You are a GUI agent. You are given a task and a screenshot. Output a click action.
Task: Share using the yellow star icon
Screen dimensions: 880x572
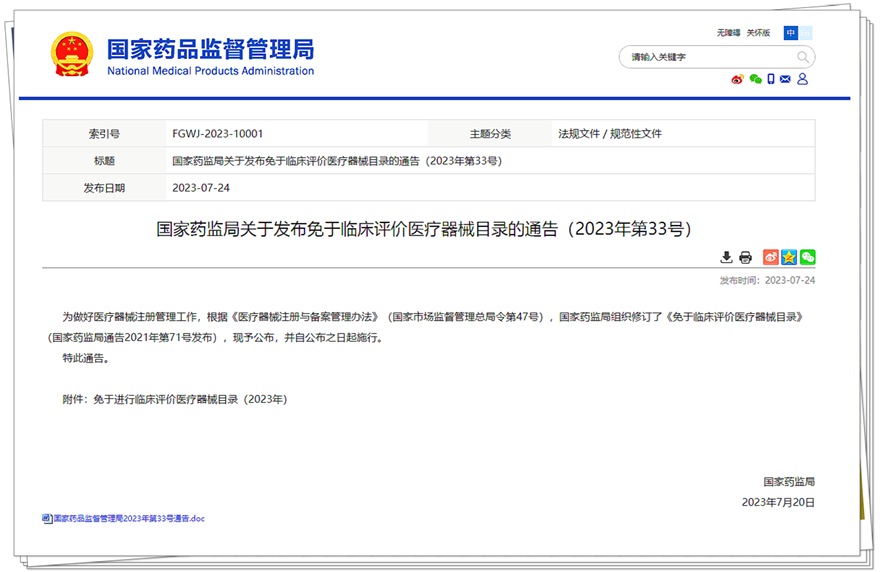pyautogui.click(x=789, y=257)
